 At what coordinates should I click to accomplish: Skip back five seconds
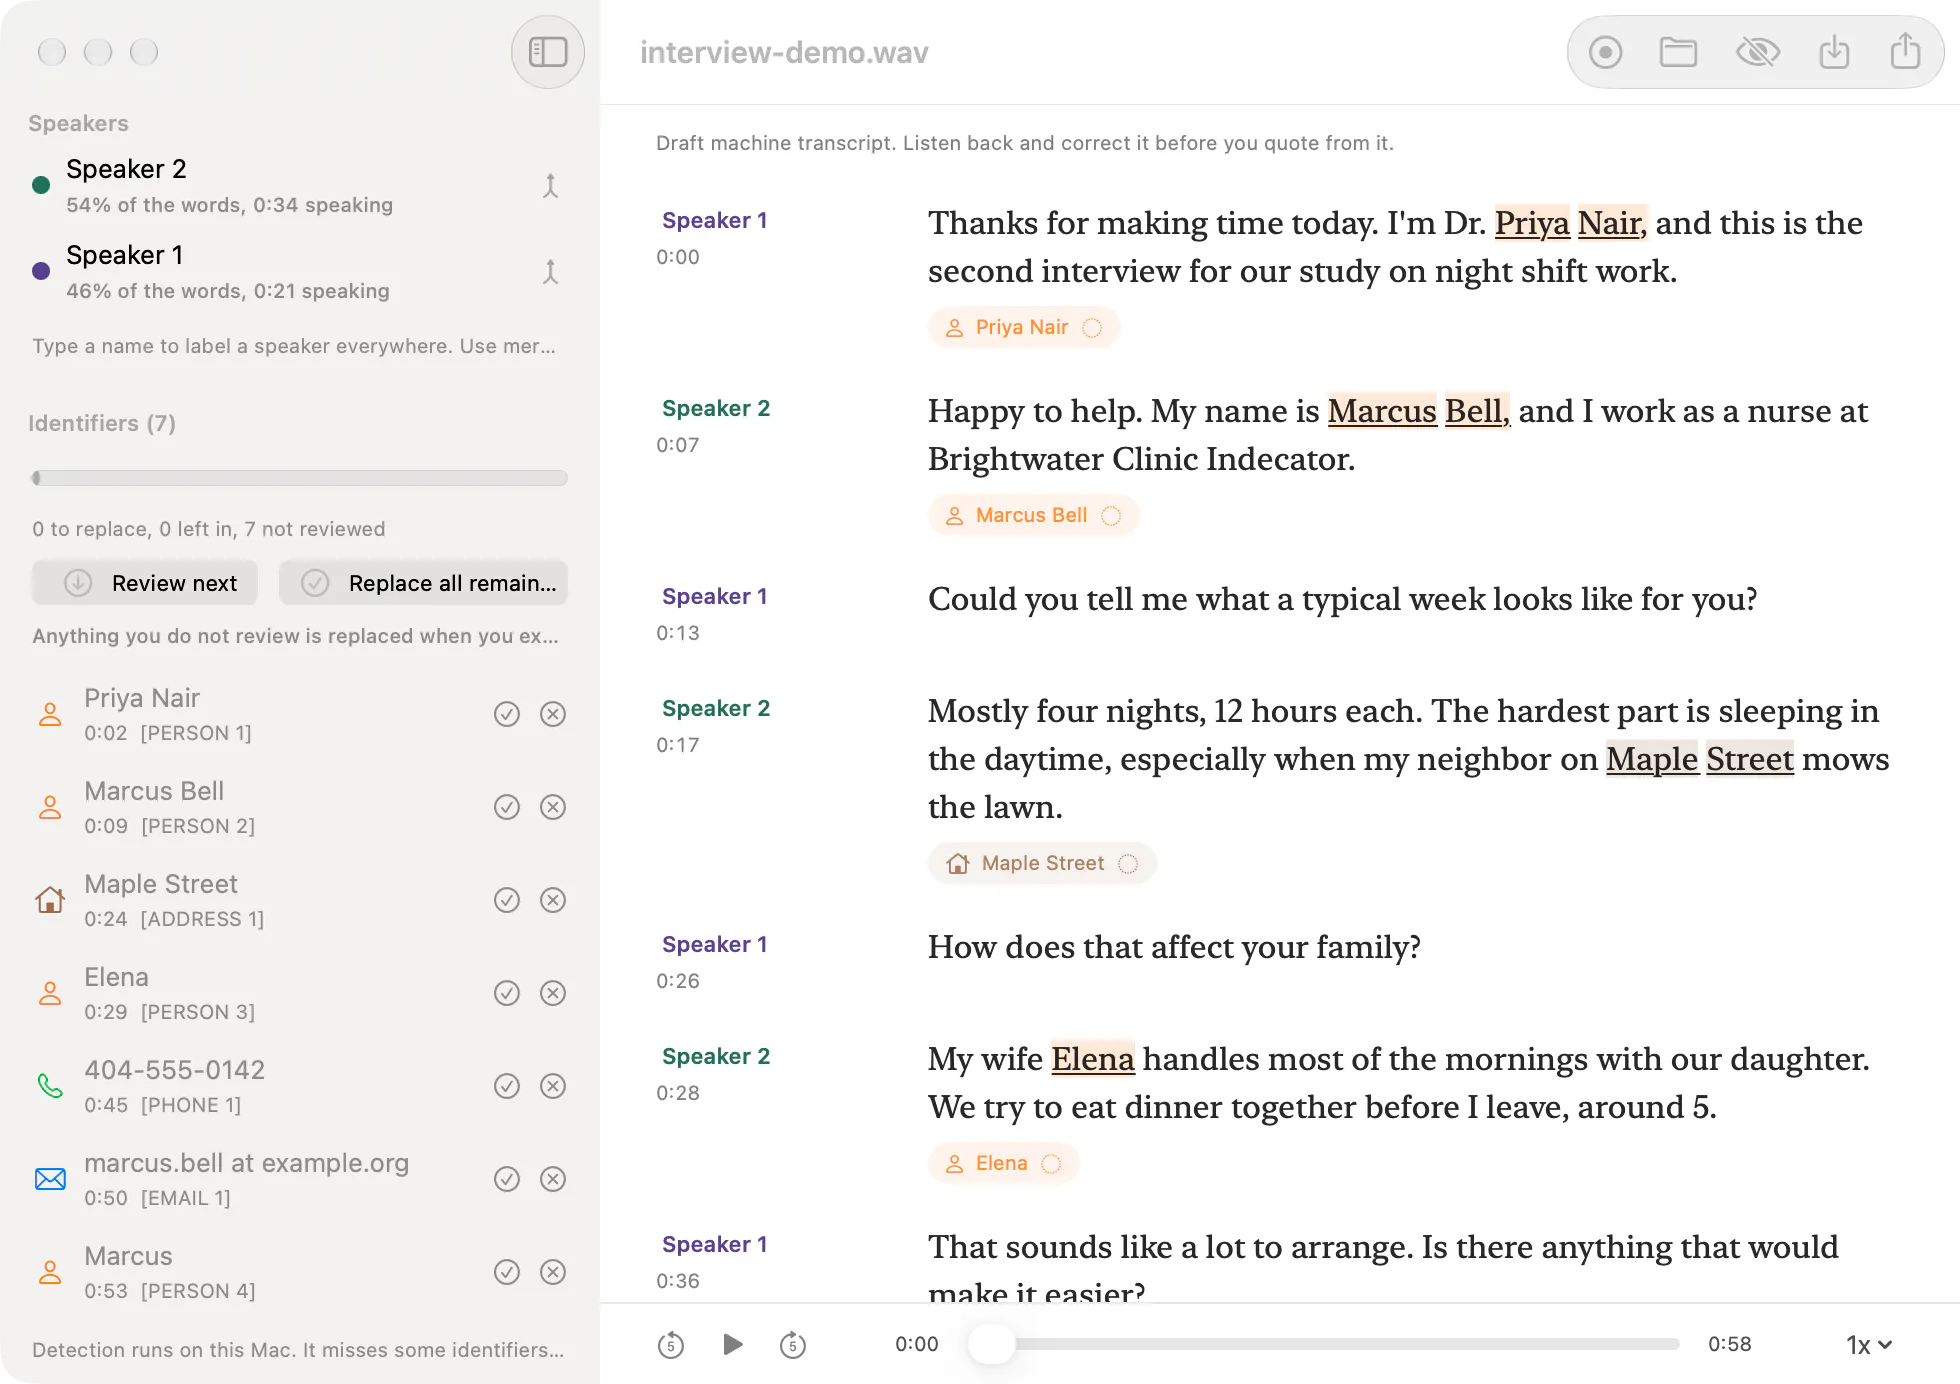click(x=671, y=1344)
